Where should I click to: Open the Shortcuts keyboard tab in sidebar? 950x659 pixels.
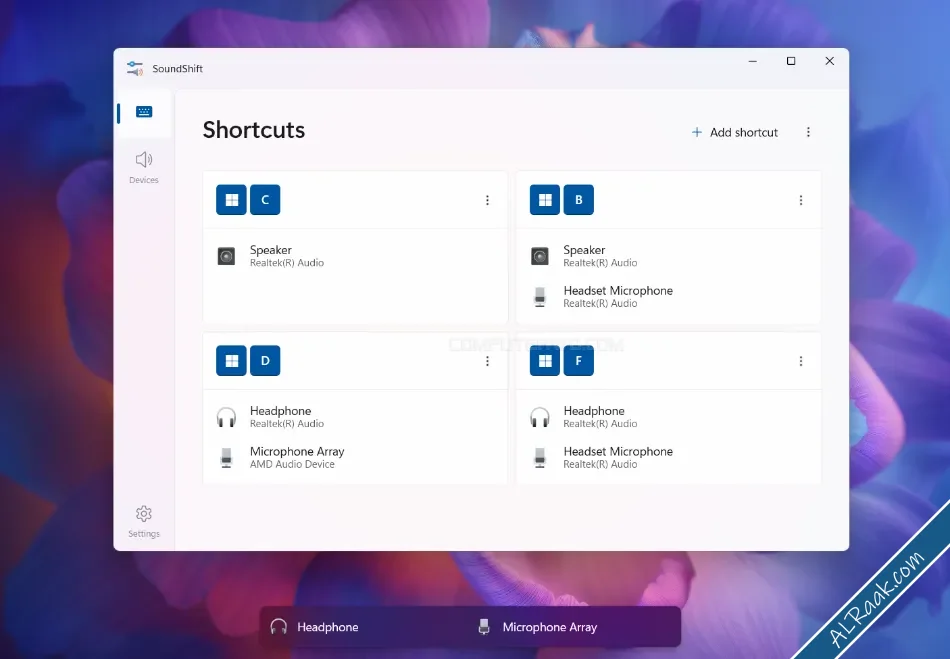click(144, 112)
